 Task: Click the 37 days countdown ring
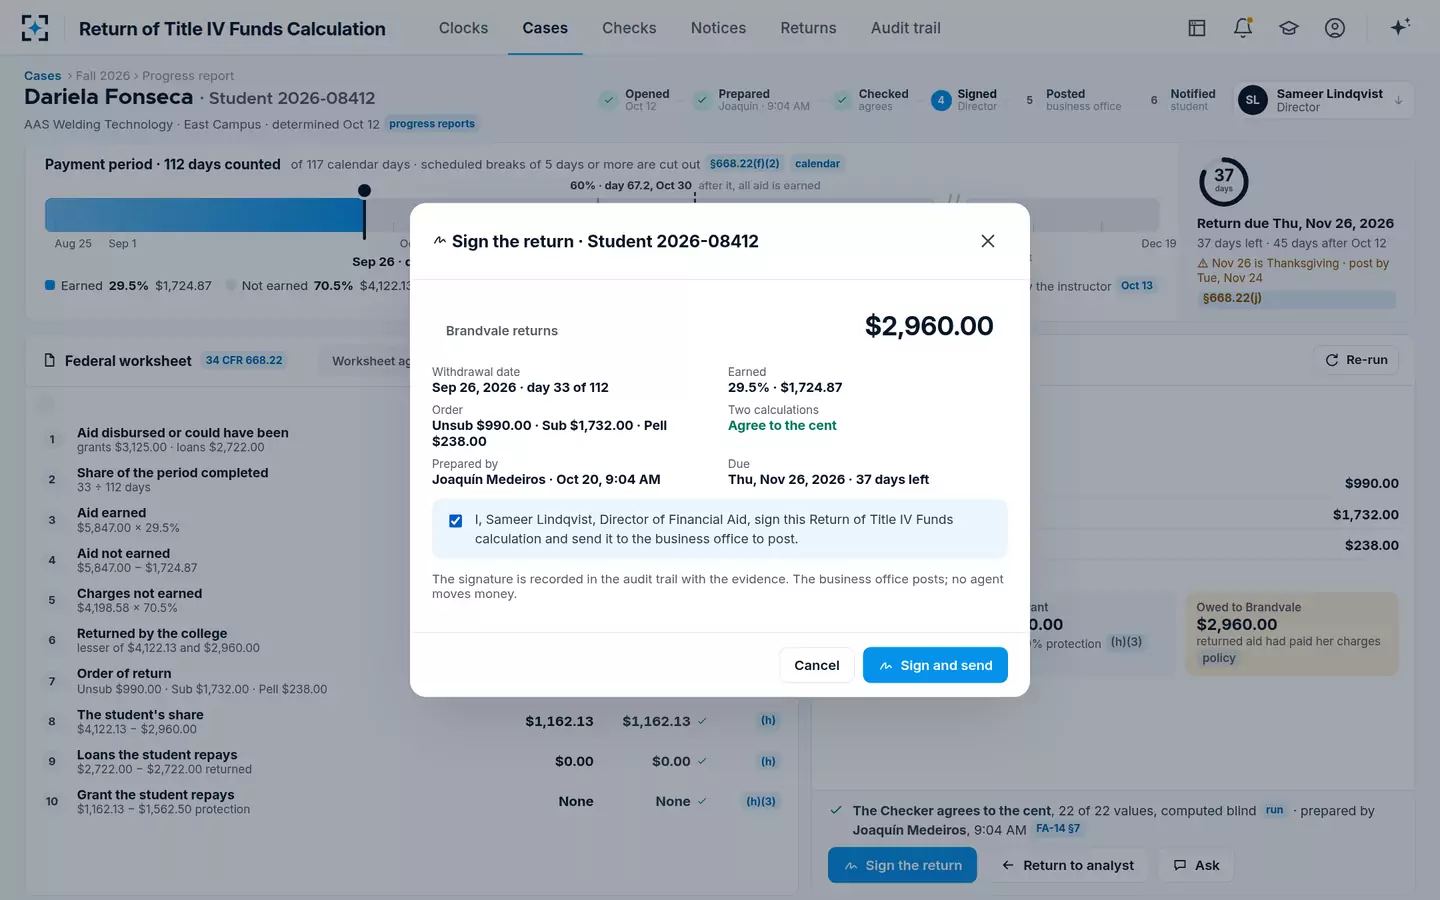tap(1223, 181)
